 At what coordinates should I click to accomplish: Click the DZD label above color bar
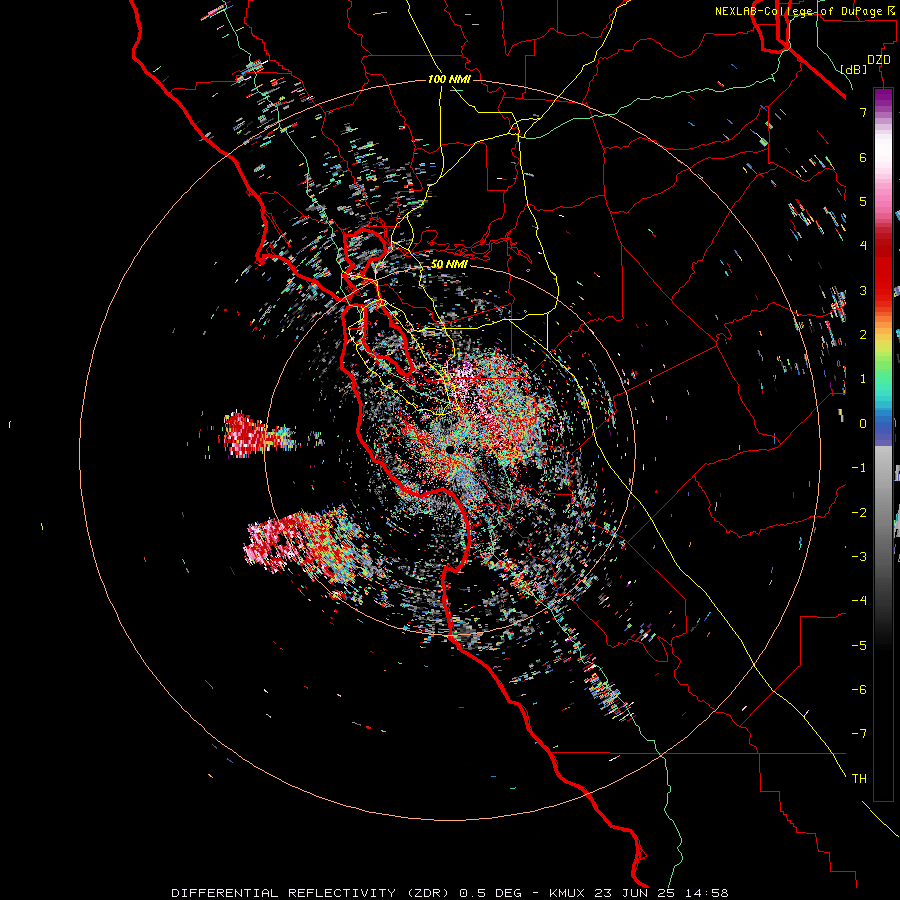pos(879,60)
